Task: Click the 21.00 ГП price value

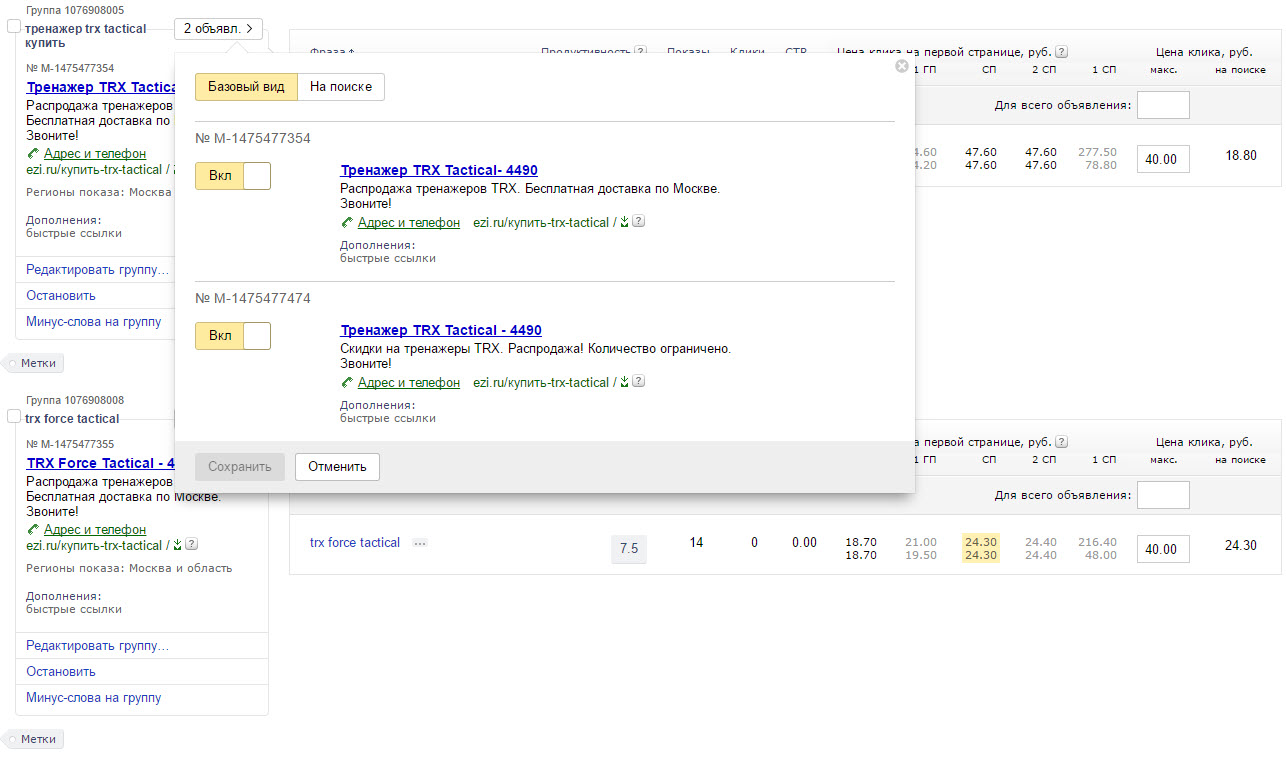Action: tap(921, 542)
